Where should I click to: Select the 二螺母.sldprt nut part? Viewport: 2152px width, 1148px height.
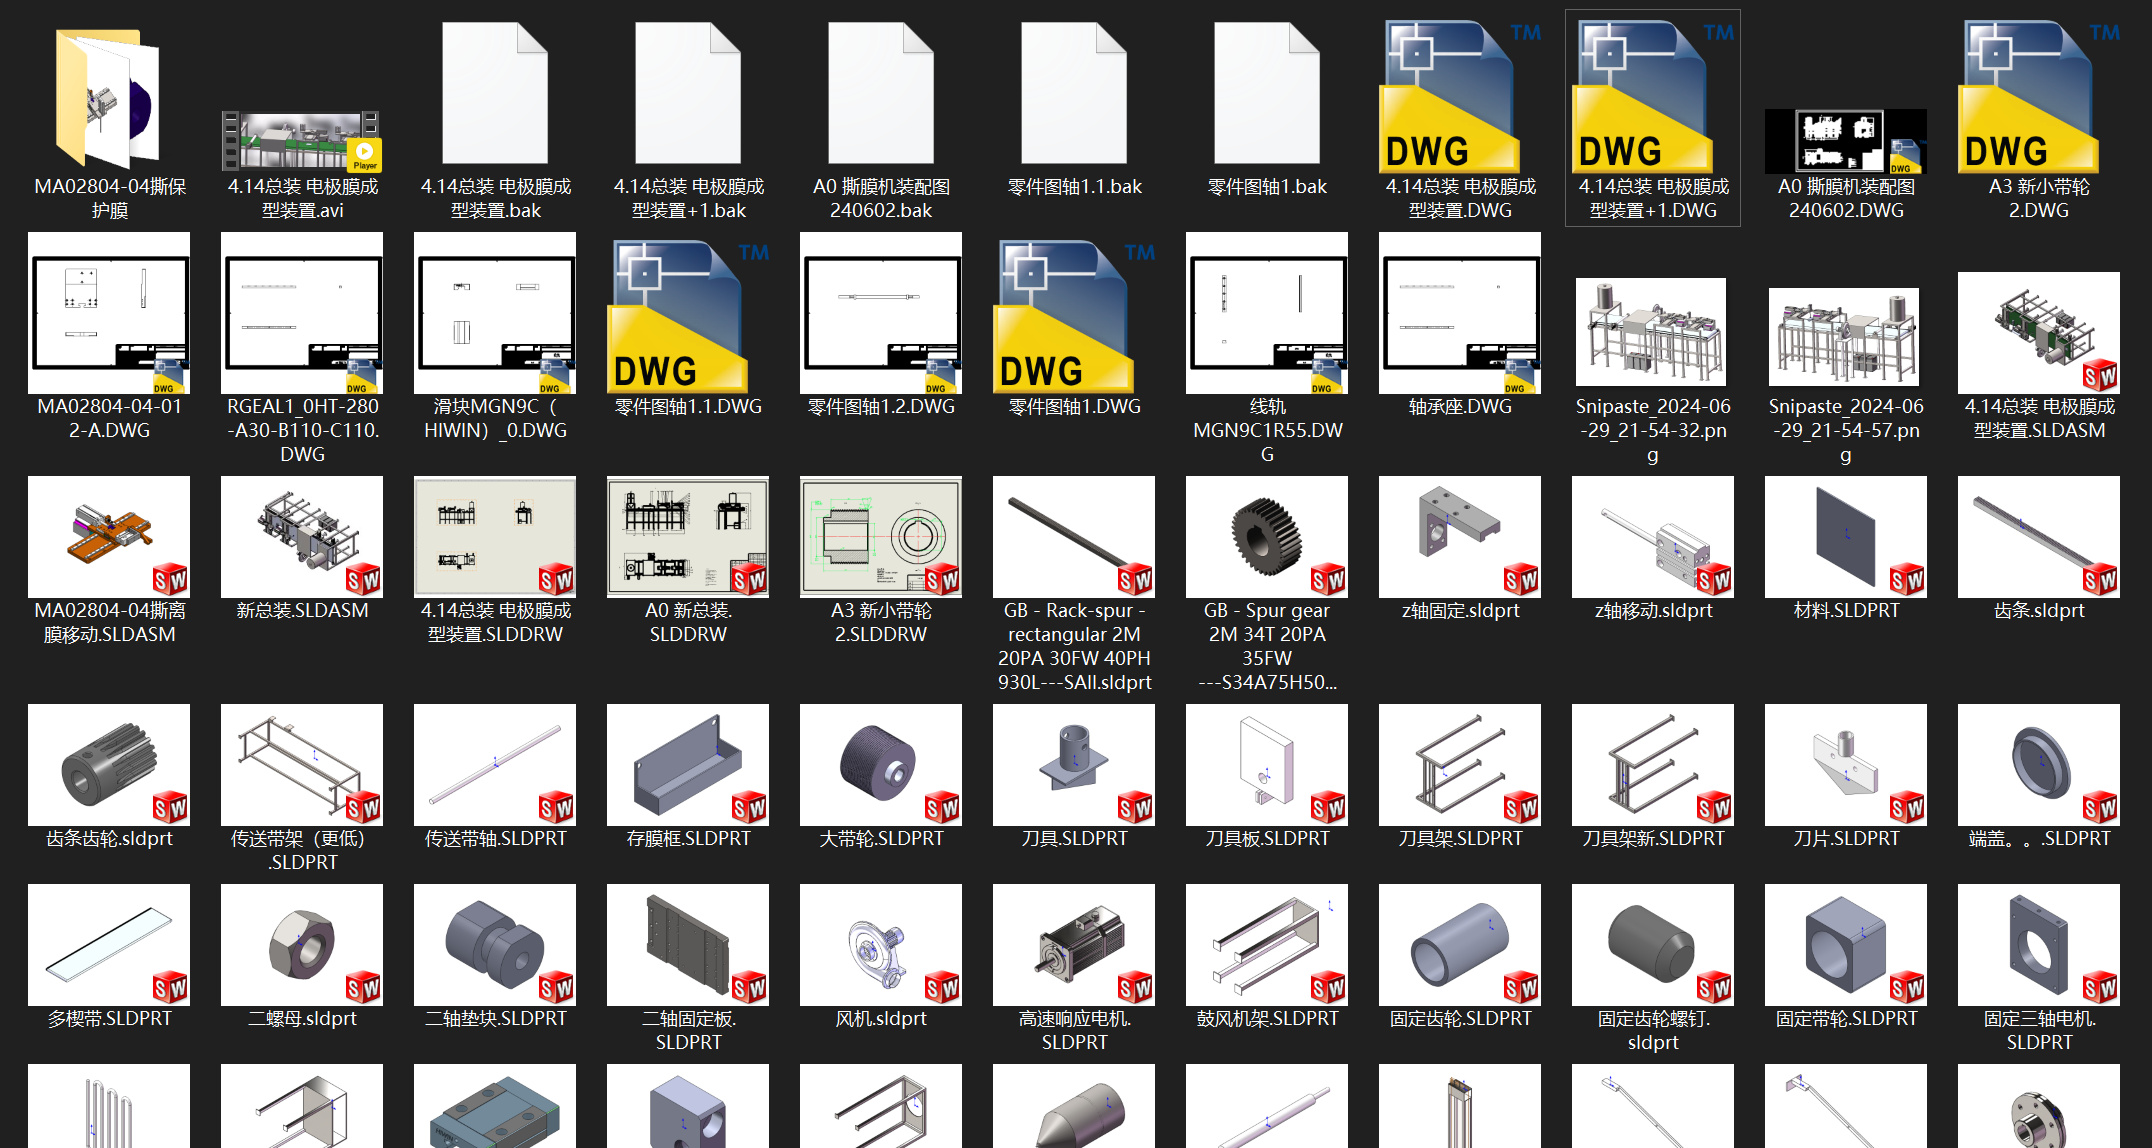point(302,946)
